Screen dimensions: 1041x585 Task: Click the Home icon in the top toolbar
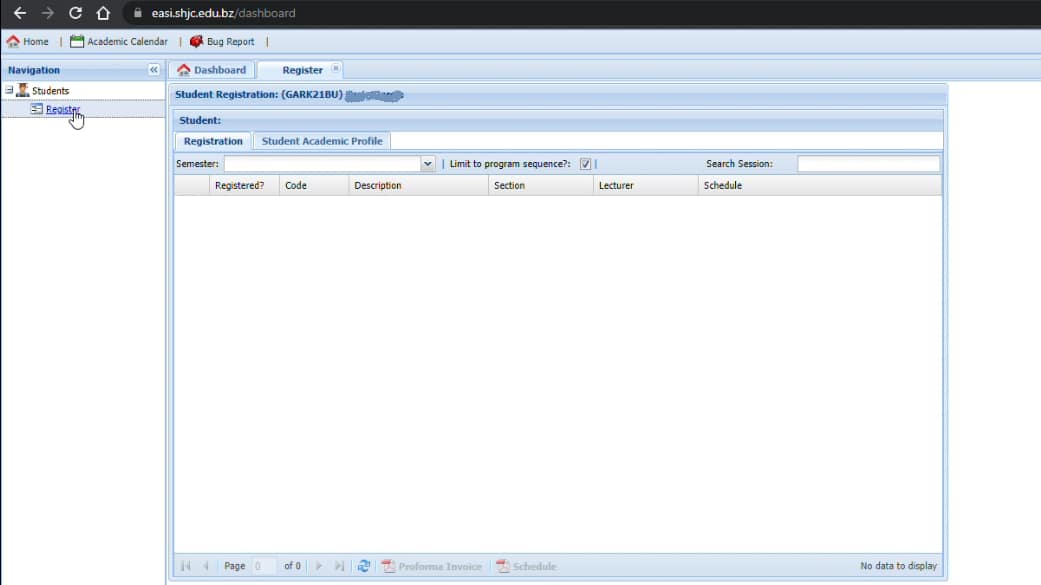(x=13, y=42)
